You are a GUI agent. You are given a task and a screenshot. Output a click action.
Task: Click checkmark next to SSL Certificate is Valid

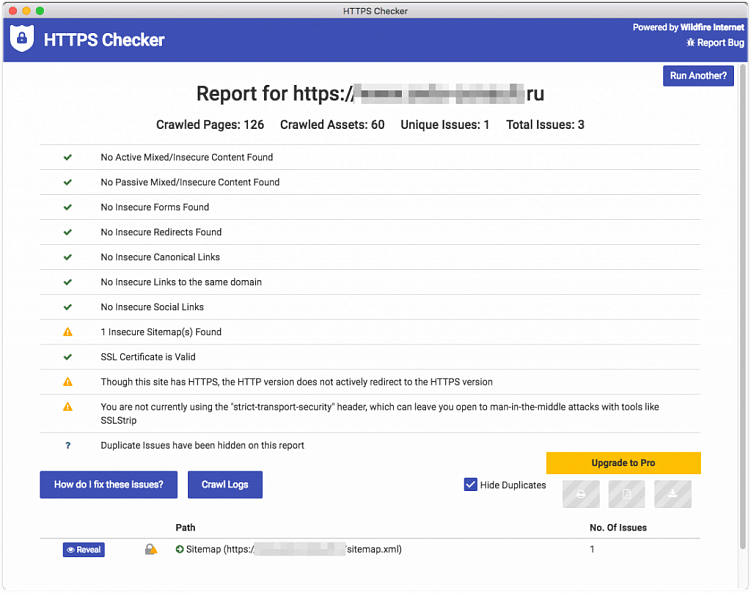coord(68,357)
